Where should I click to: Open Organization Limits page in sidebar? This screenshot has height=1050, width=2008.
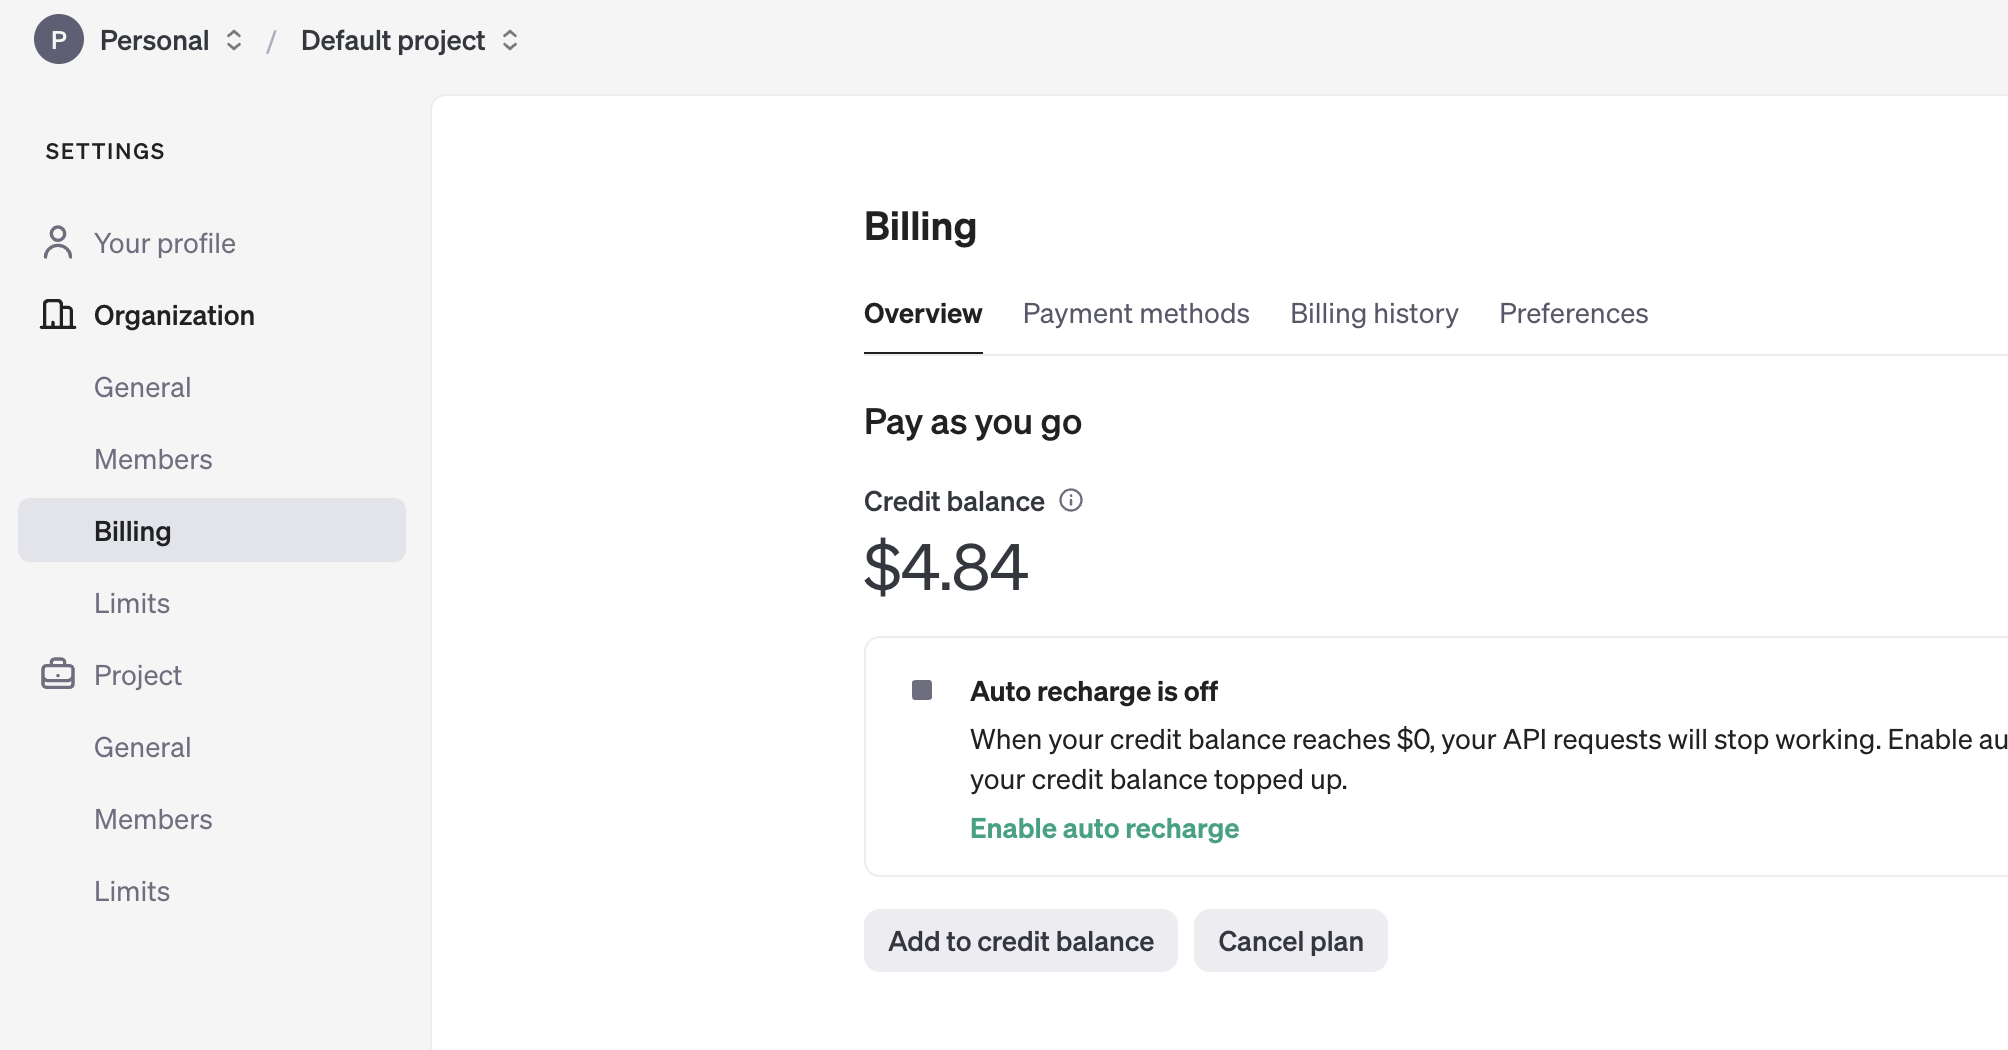[132, 603]
